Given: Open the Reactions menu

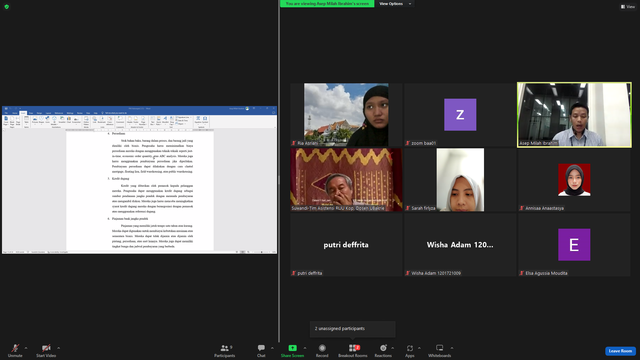Looking at the screenshot, I should pos(383,351).
